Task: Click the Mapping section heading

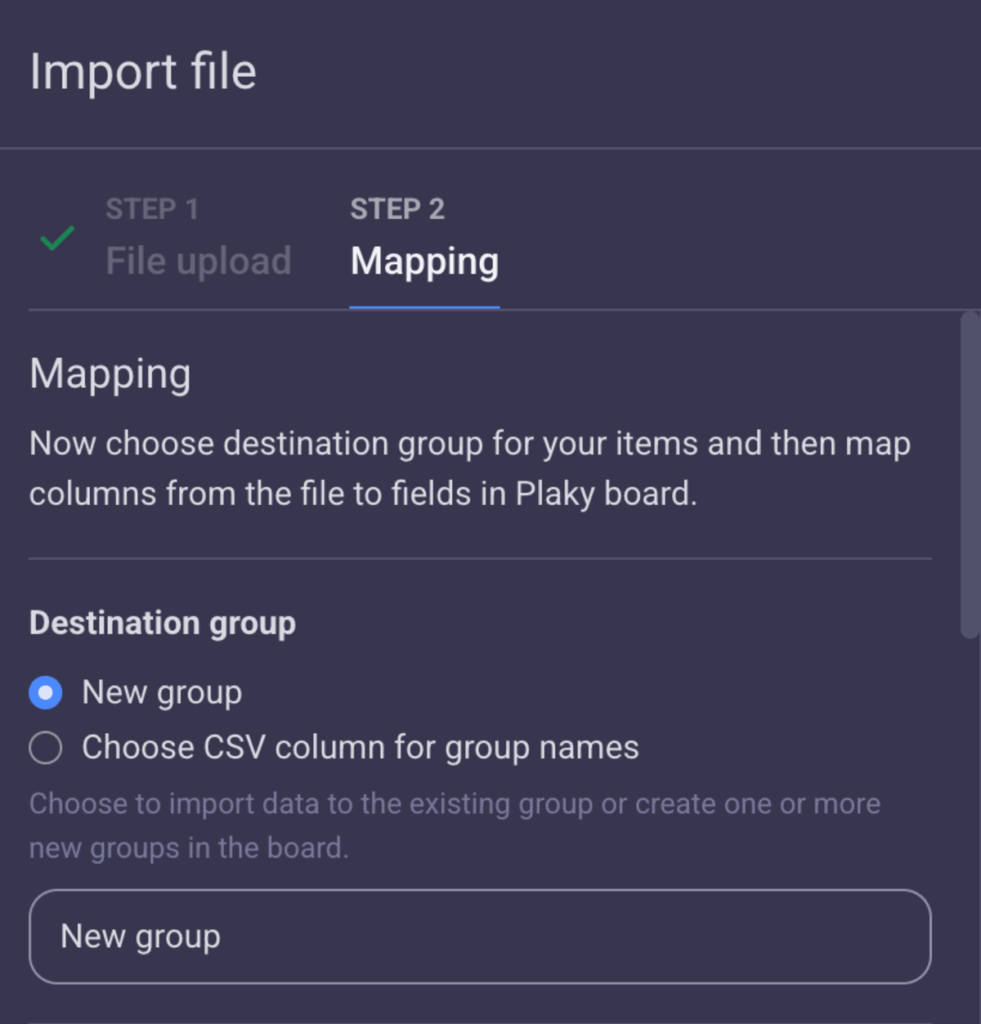Action: pos(110,374)
